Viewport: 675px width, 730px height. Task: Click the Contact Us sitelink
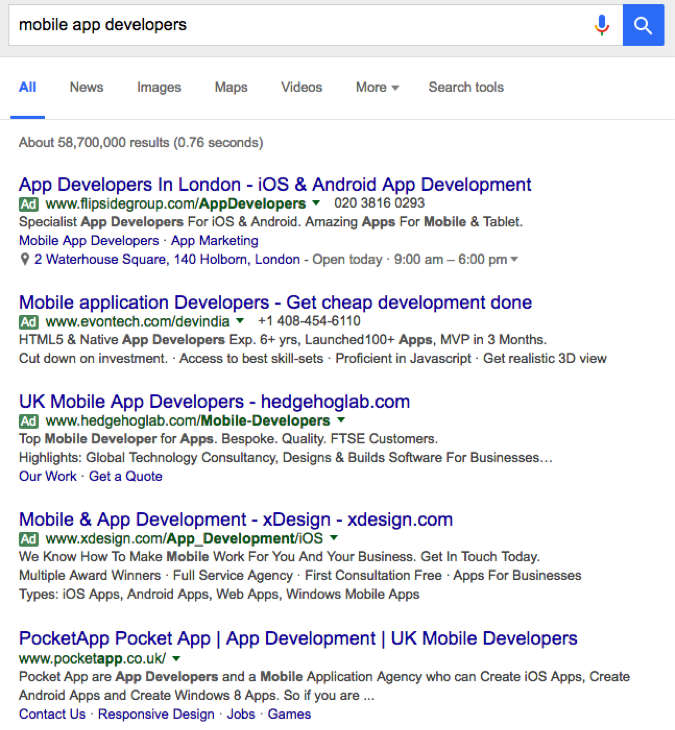[52, 714]
